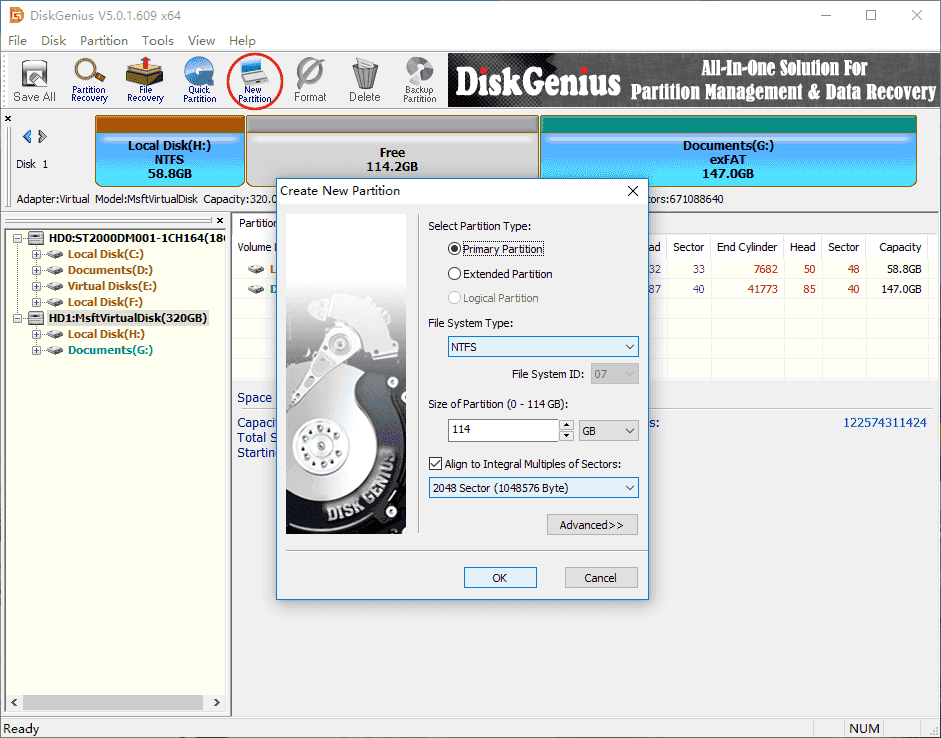Click the Documents(D:) drive icon
This screenshot has height=738, width=941.
(x=55, y=271)
